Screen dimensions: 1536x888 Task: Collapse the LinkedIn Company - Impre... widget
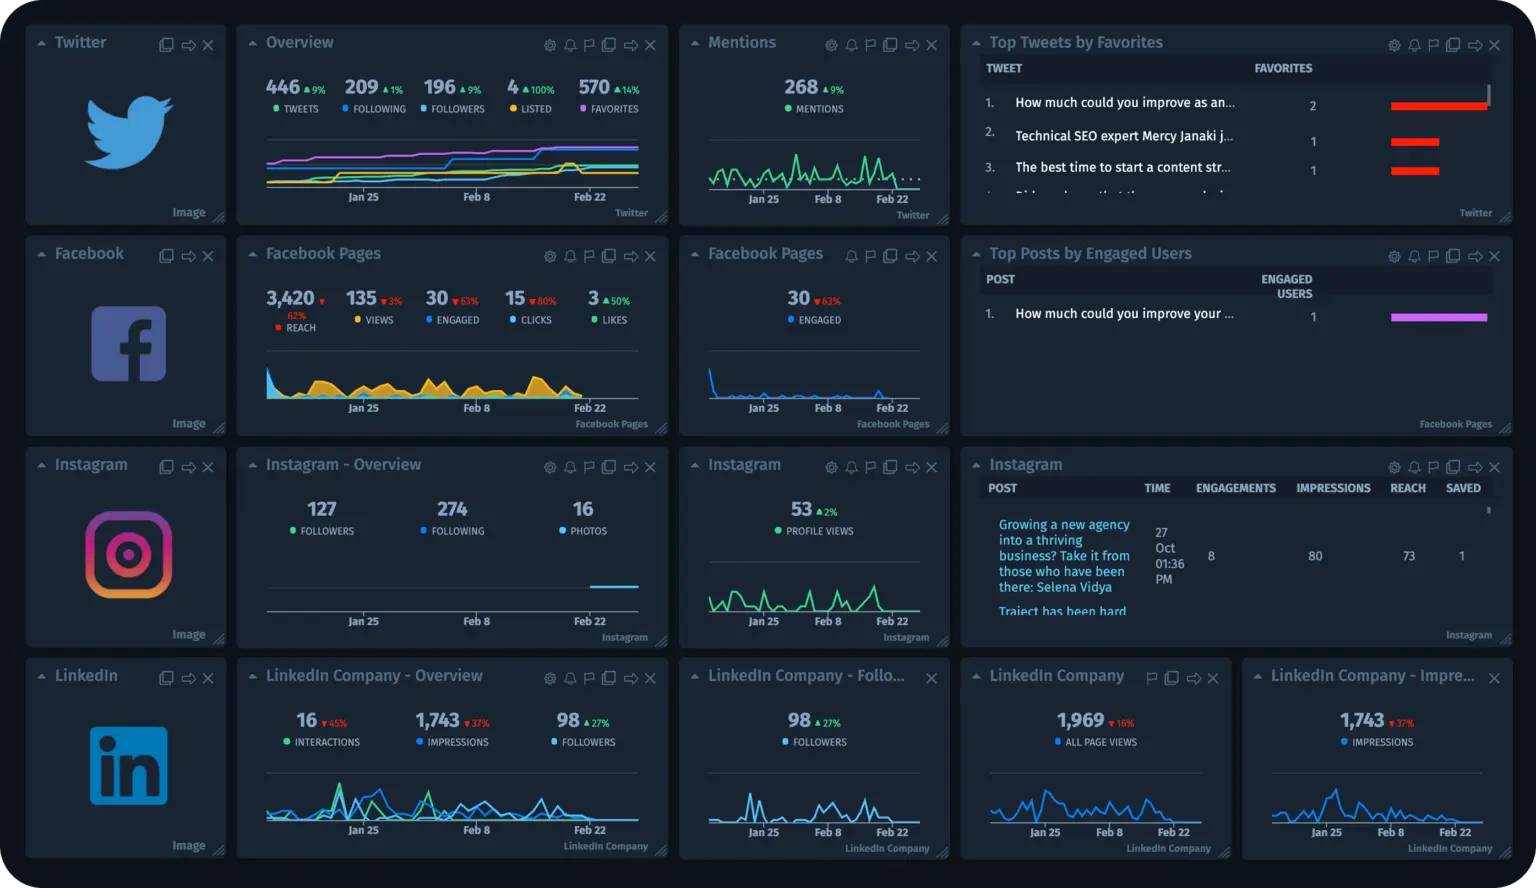(x=1258, y=676)
